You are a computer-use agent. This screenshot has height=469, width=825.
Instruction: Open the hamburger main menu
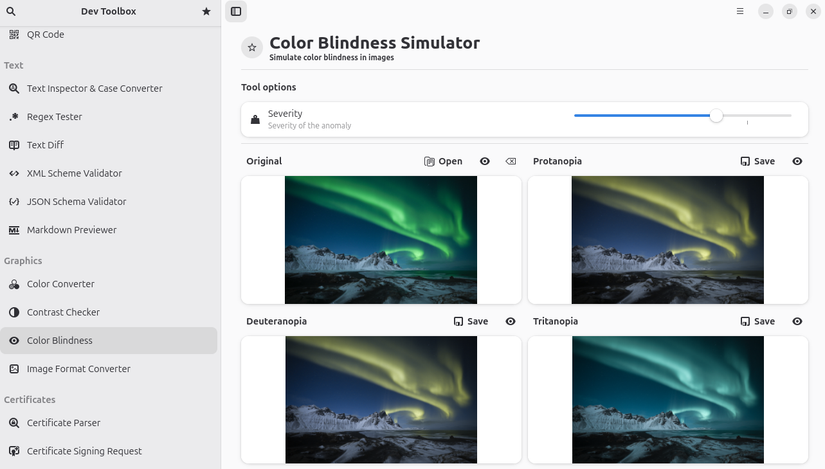coord(740,11)
